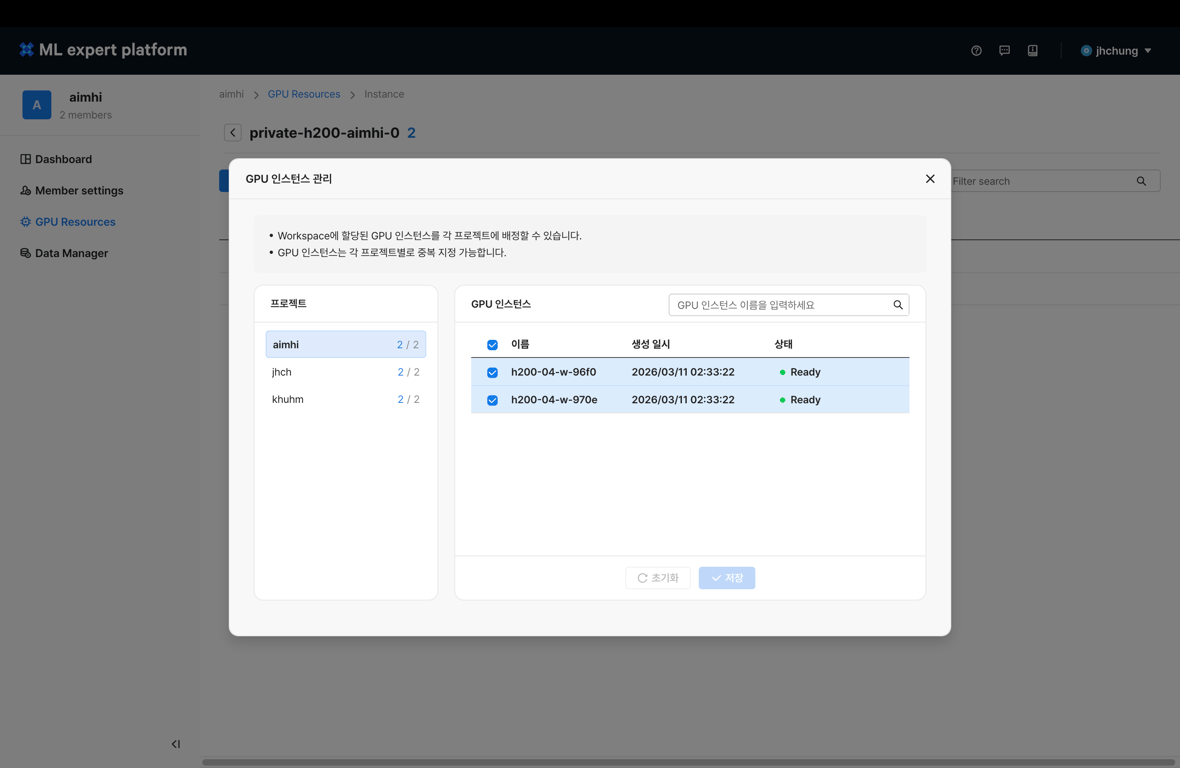Screen dimensions: 1180x768
Task: Click the 2 / 2 count for jhch
Action: coord(409,372)
